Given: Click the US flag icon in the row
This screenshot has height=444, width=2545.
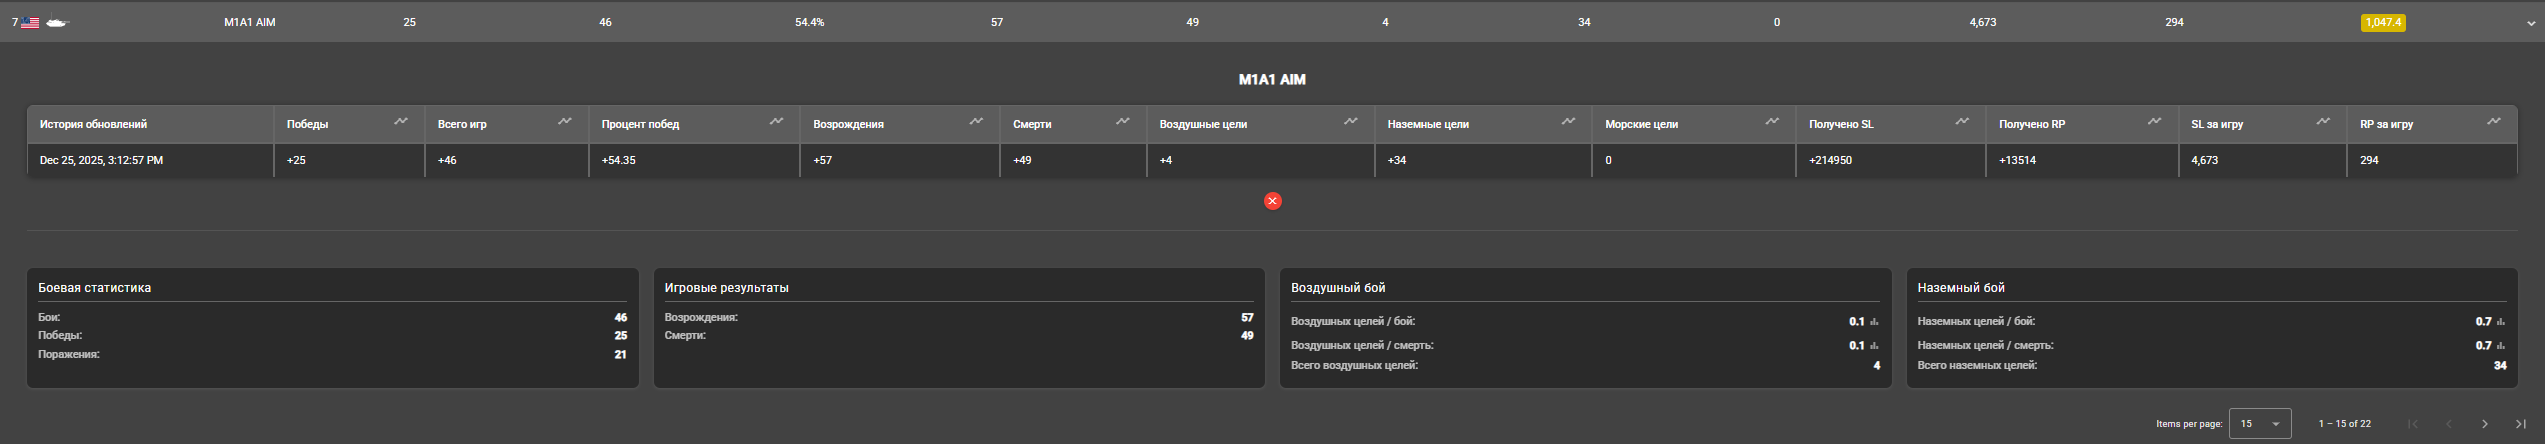Looking at the screenshot, I should pyautogui.click(x=30, y=23).
